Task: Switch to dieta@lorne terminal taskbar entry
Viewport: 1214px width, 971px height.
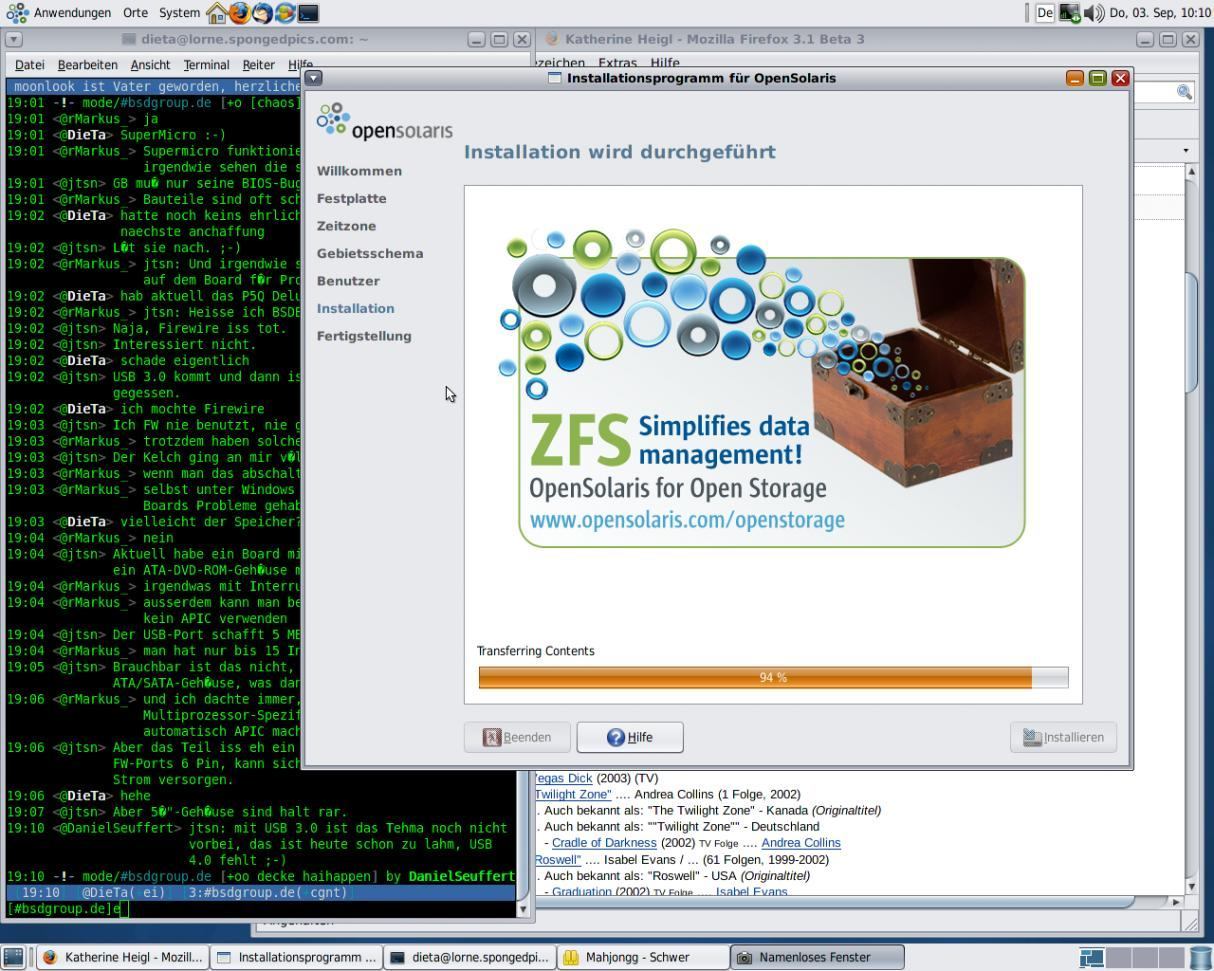Action: 469,957
